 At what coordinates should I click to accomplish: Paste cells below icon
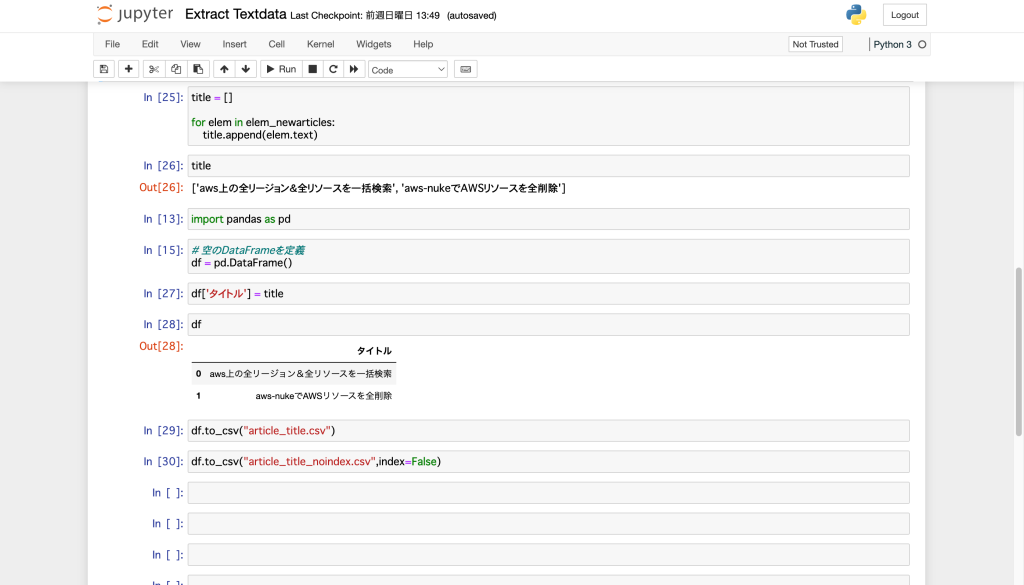pos(198,69)
